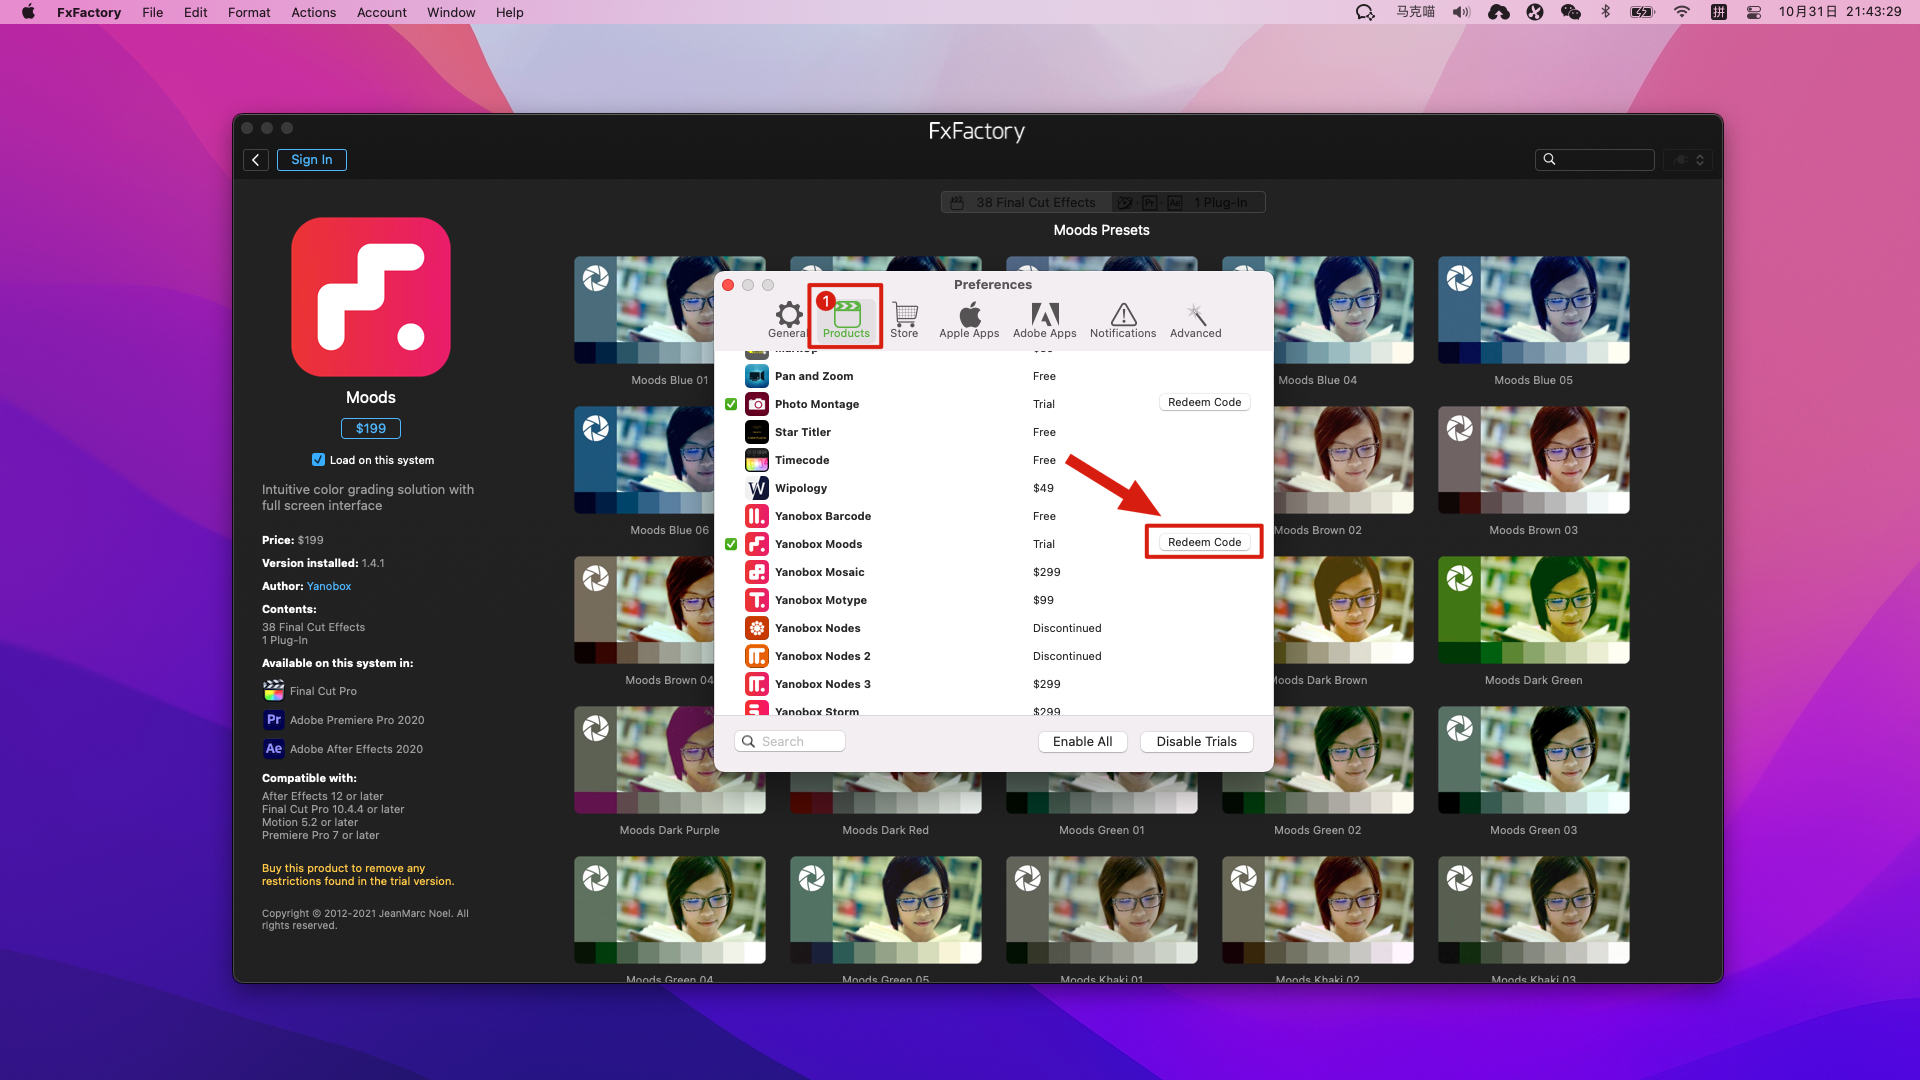The image size is (1920, 1080).
Task: Select the Advanced preferences pane
Action: pyautogui.click(x=1195, y=320)
